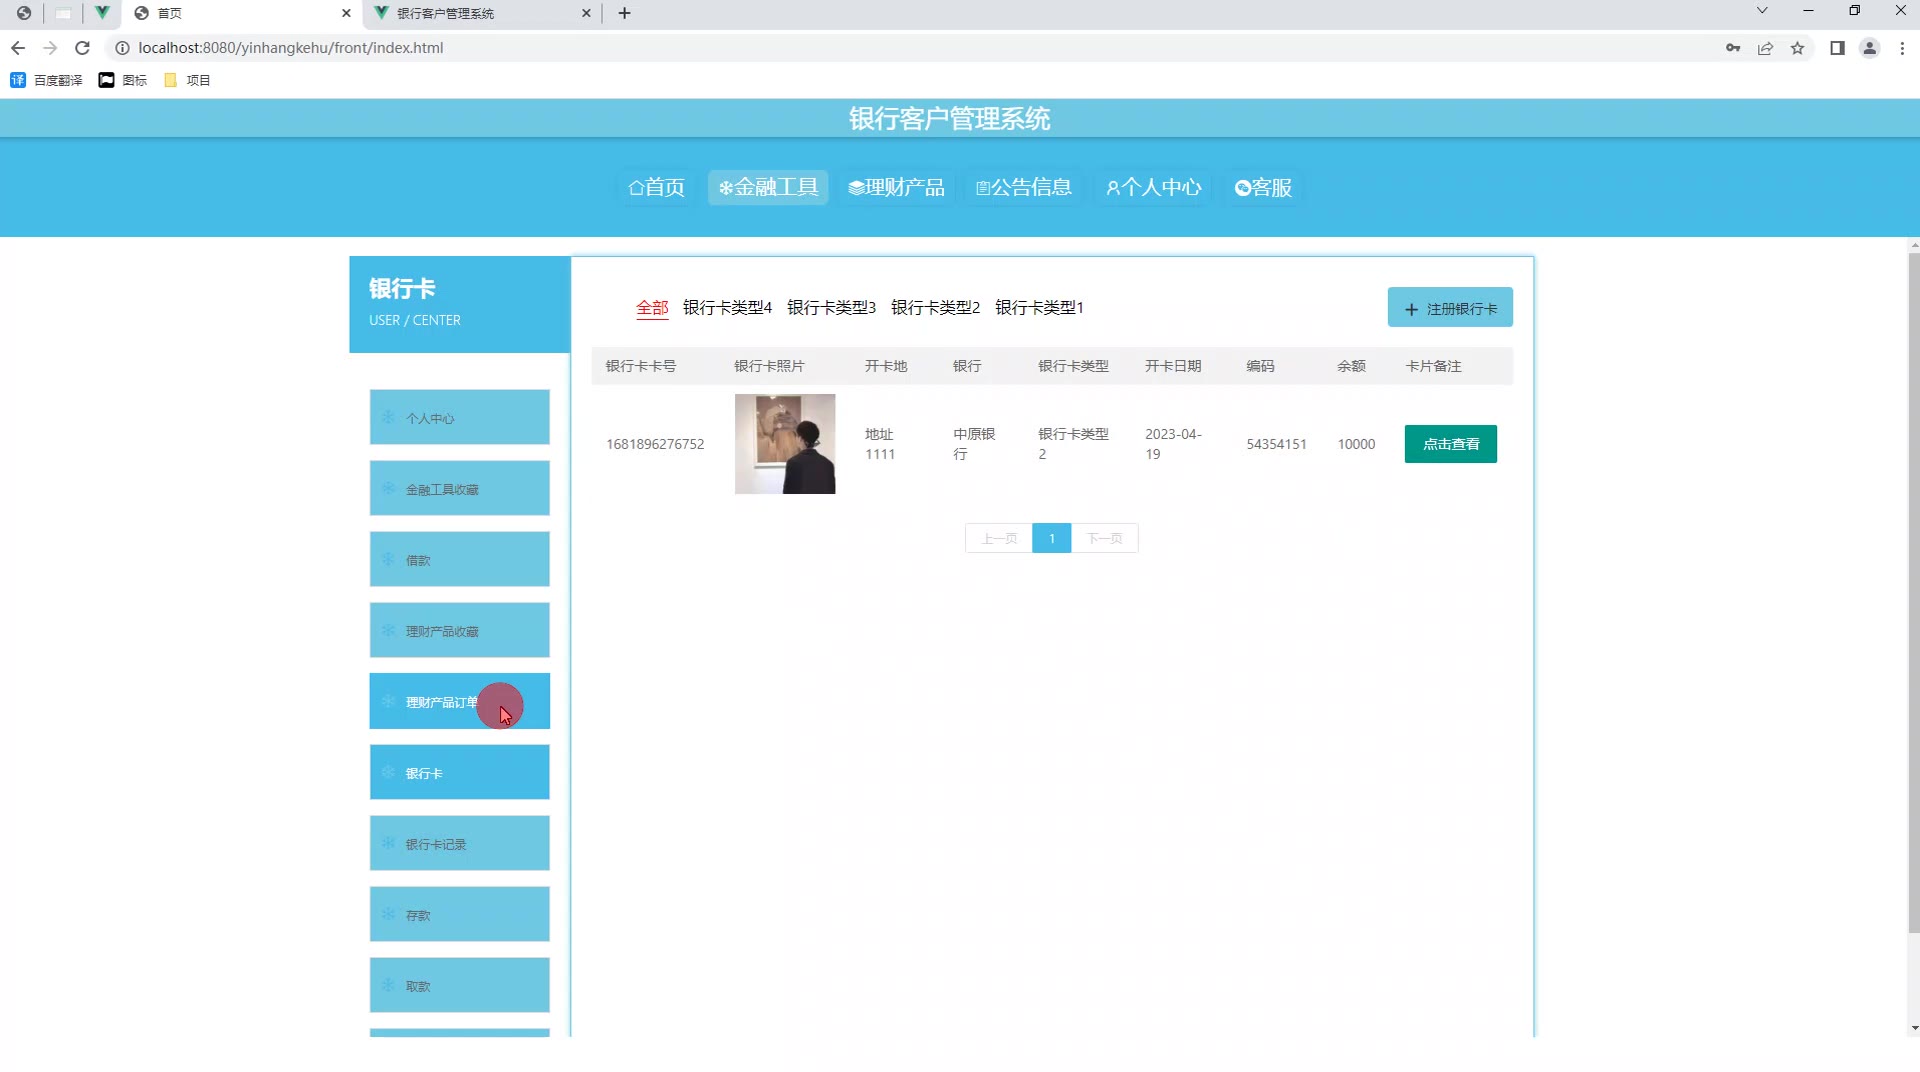
Task: Open 公告信息 navigation item
Action: coord(1024,188)
